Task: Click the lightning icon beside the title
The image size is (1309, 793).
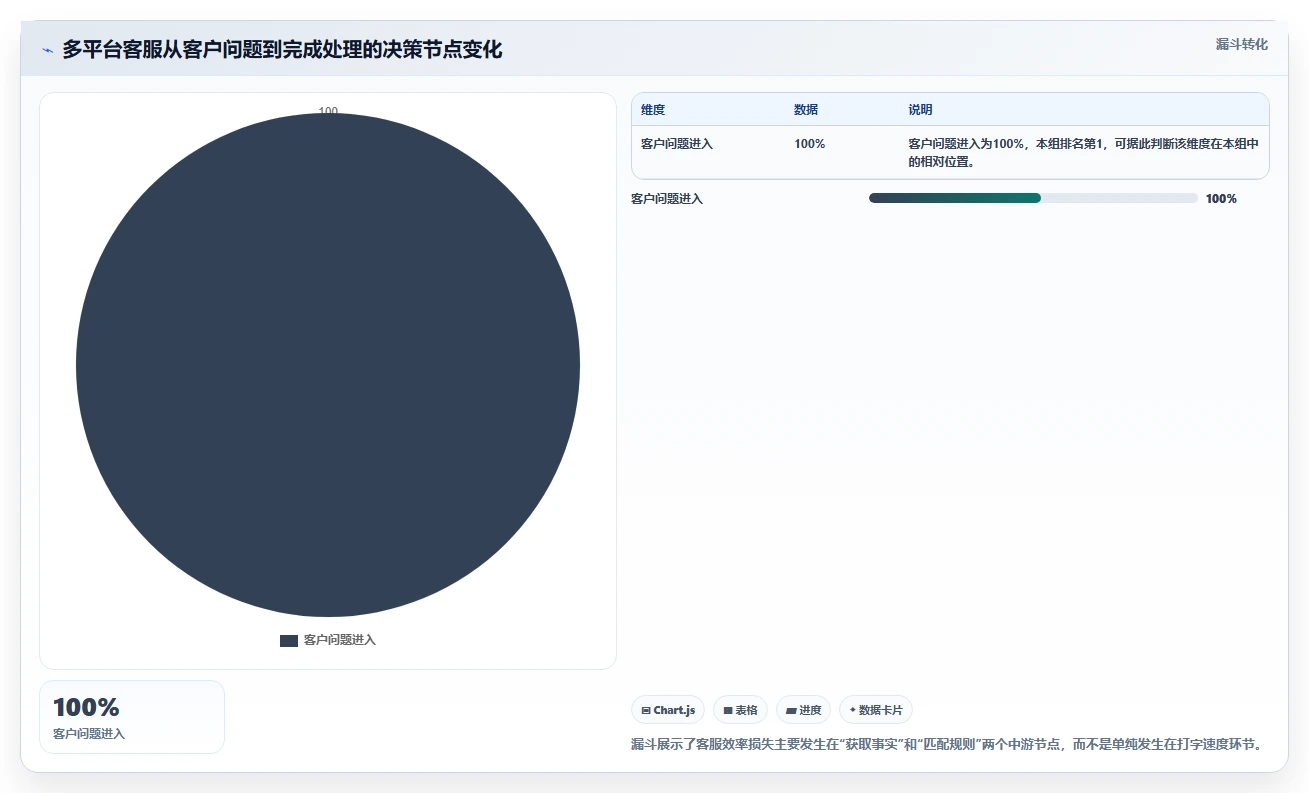Action: point(48,50)
